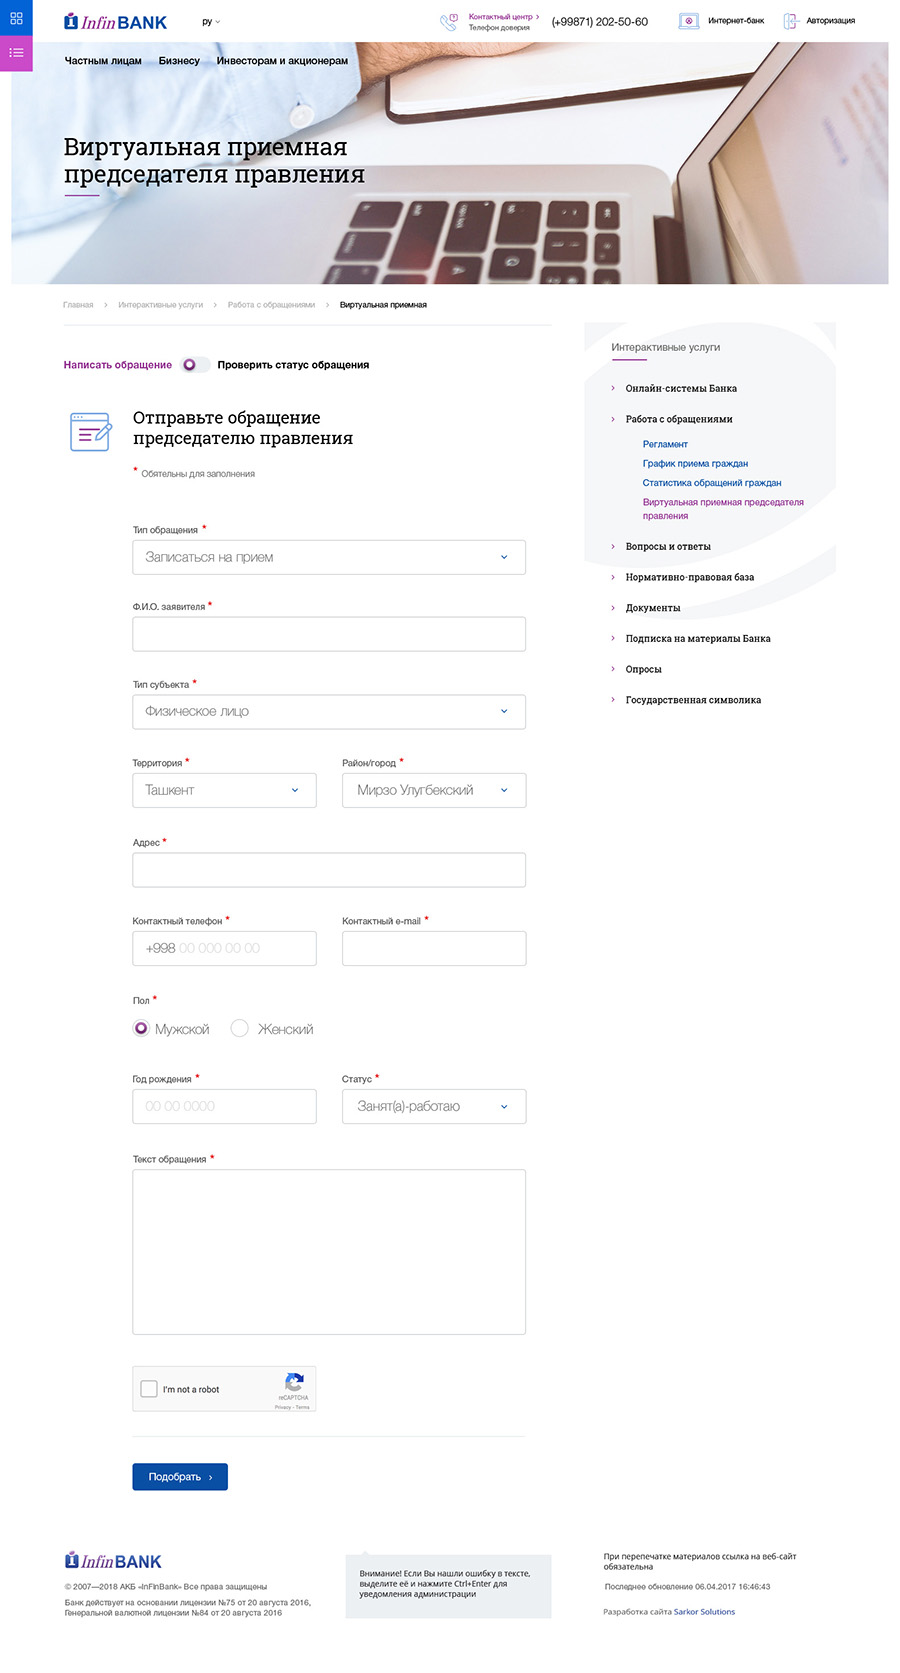Image resolution: width=900 pixels, height=1673 pixels.
Task: Open the grid menu icon in the blue corner
Action: pos(16,18)
